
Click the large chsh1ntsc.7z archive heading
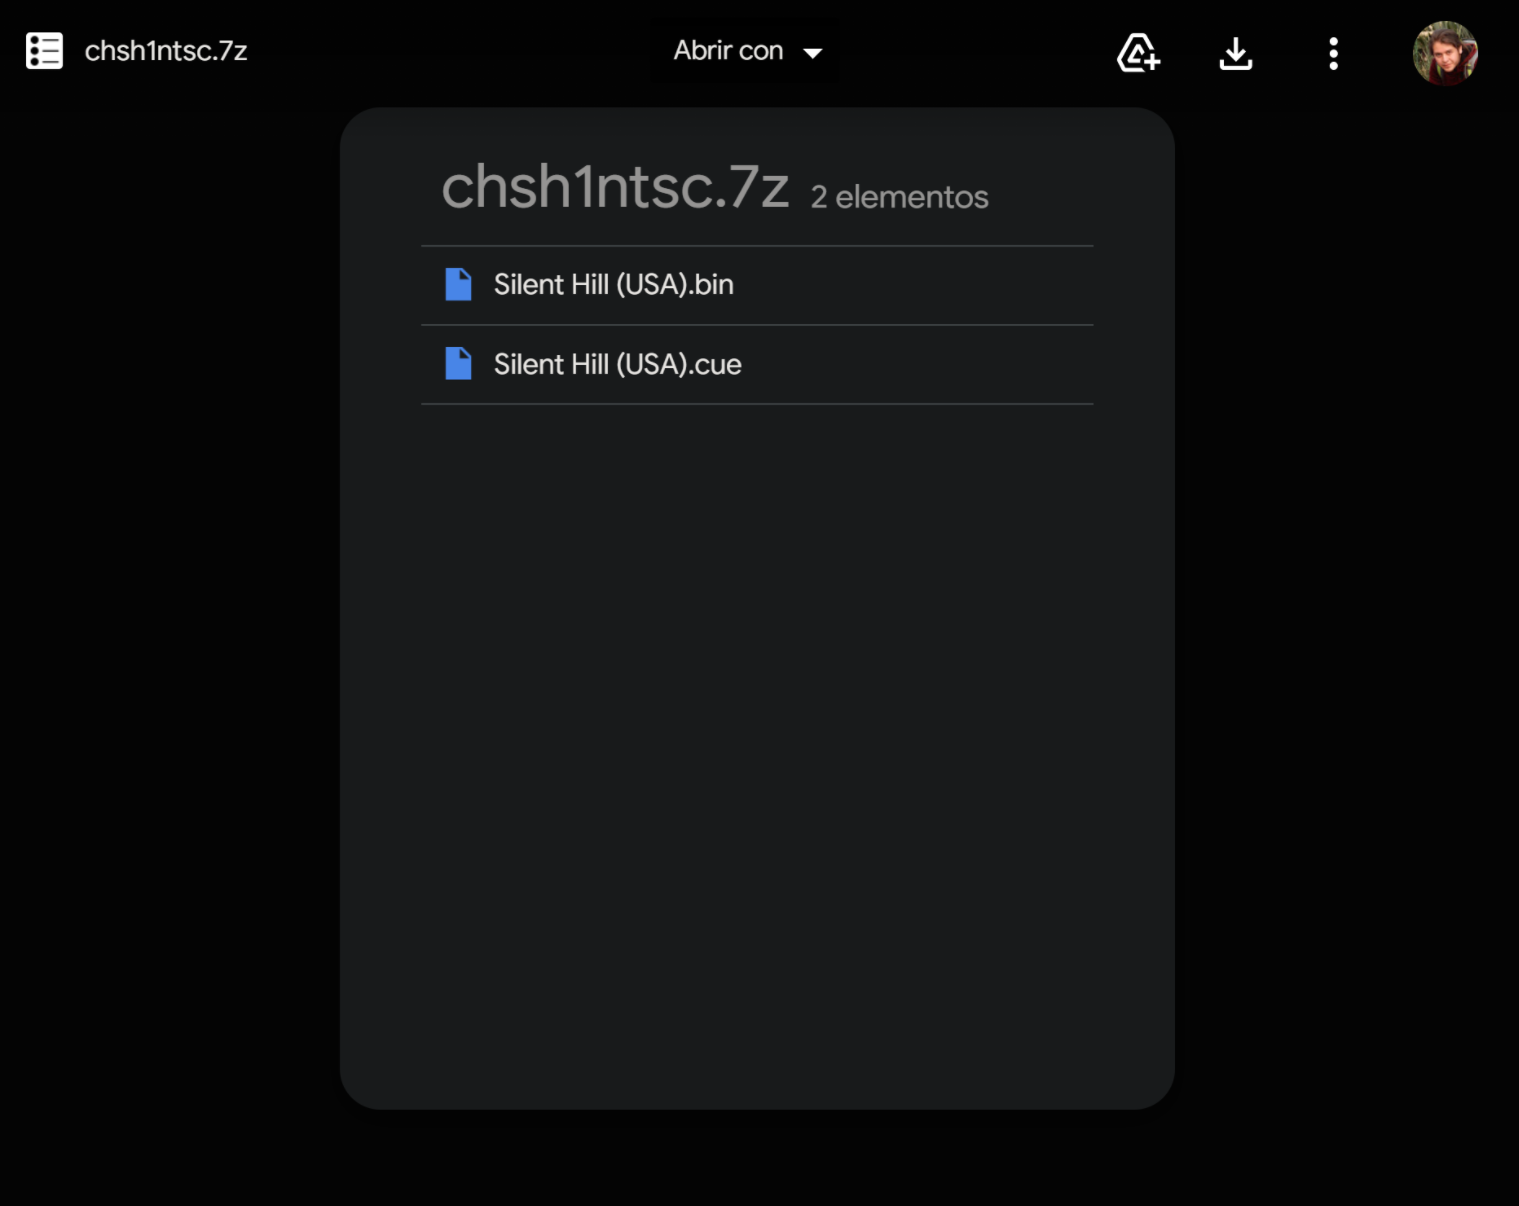(x=615, y=187)
